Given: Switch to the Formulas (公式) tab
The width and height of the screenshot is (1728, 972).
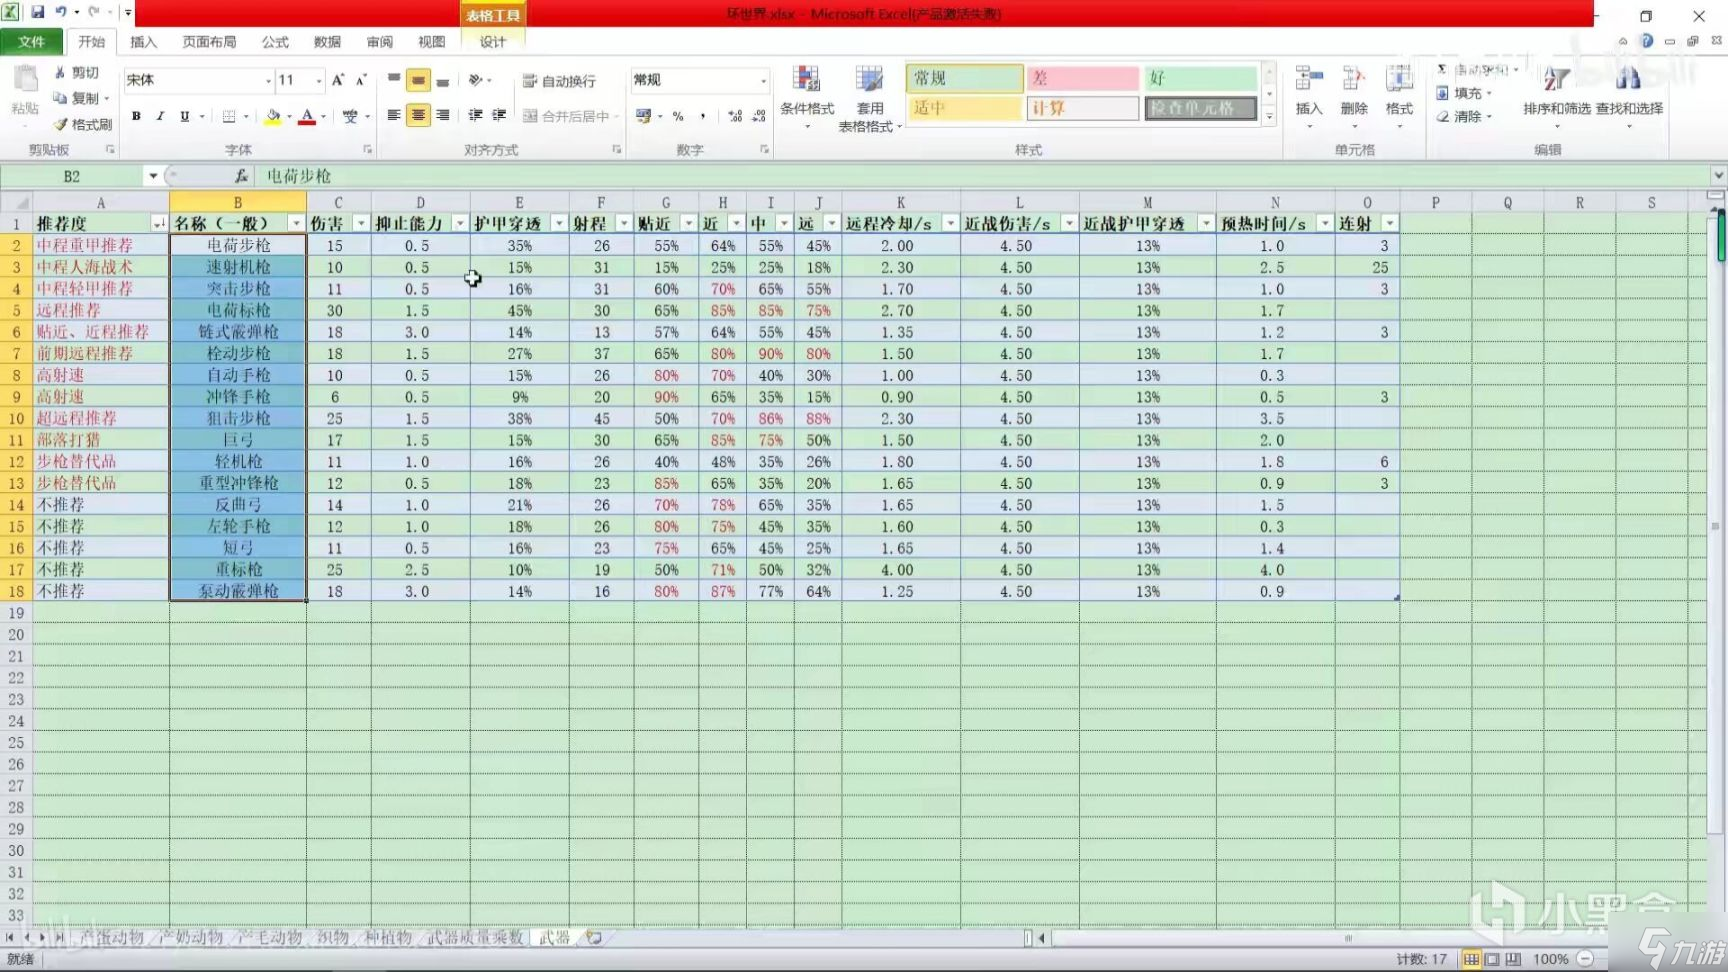Looking at the screenshot, I should coord(275,42).
